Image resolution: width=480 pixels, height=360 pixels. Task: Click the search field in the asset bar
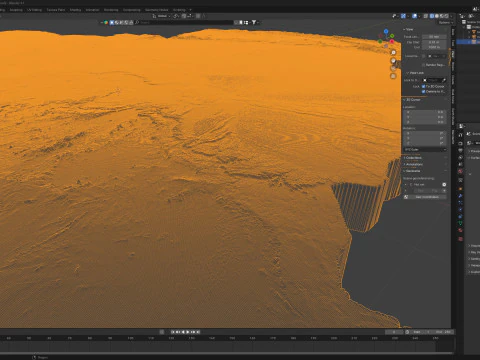pyautogui.click(x=185, y=22)
